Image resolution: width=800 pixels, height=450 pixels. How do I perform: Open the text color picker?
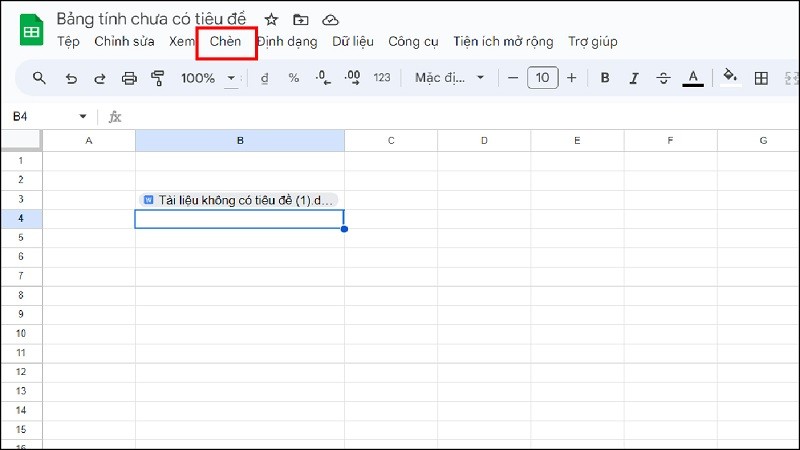[693, 78]
